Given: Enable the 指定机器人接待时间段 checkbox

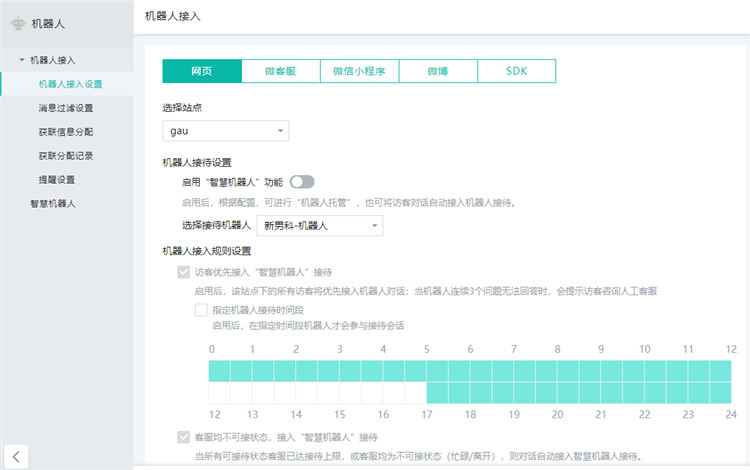Looking at the screenshot, I should pos(201,309).
